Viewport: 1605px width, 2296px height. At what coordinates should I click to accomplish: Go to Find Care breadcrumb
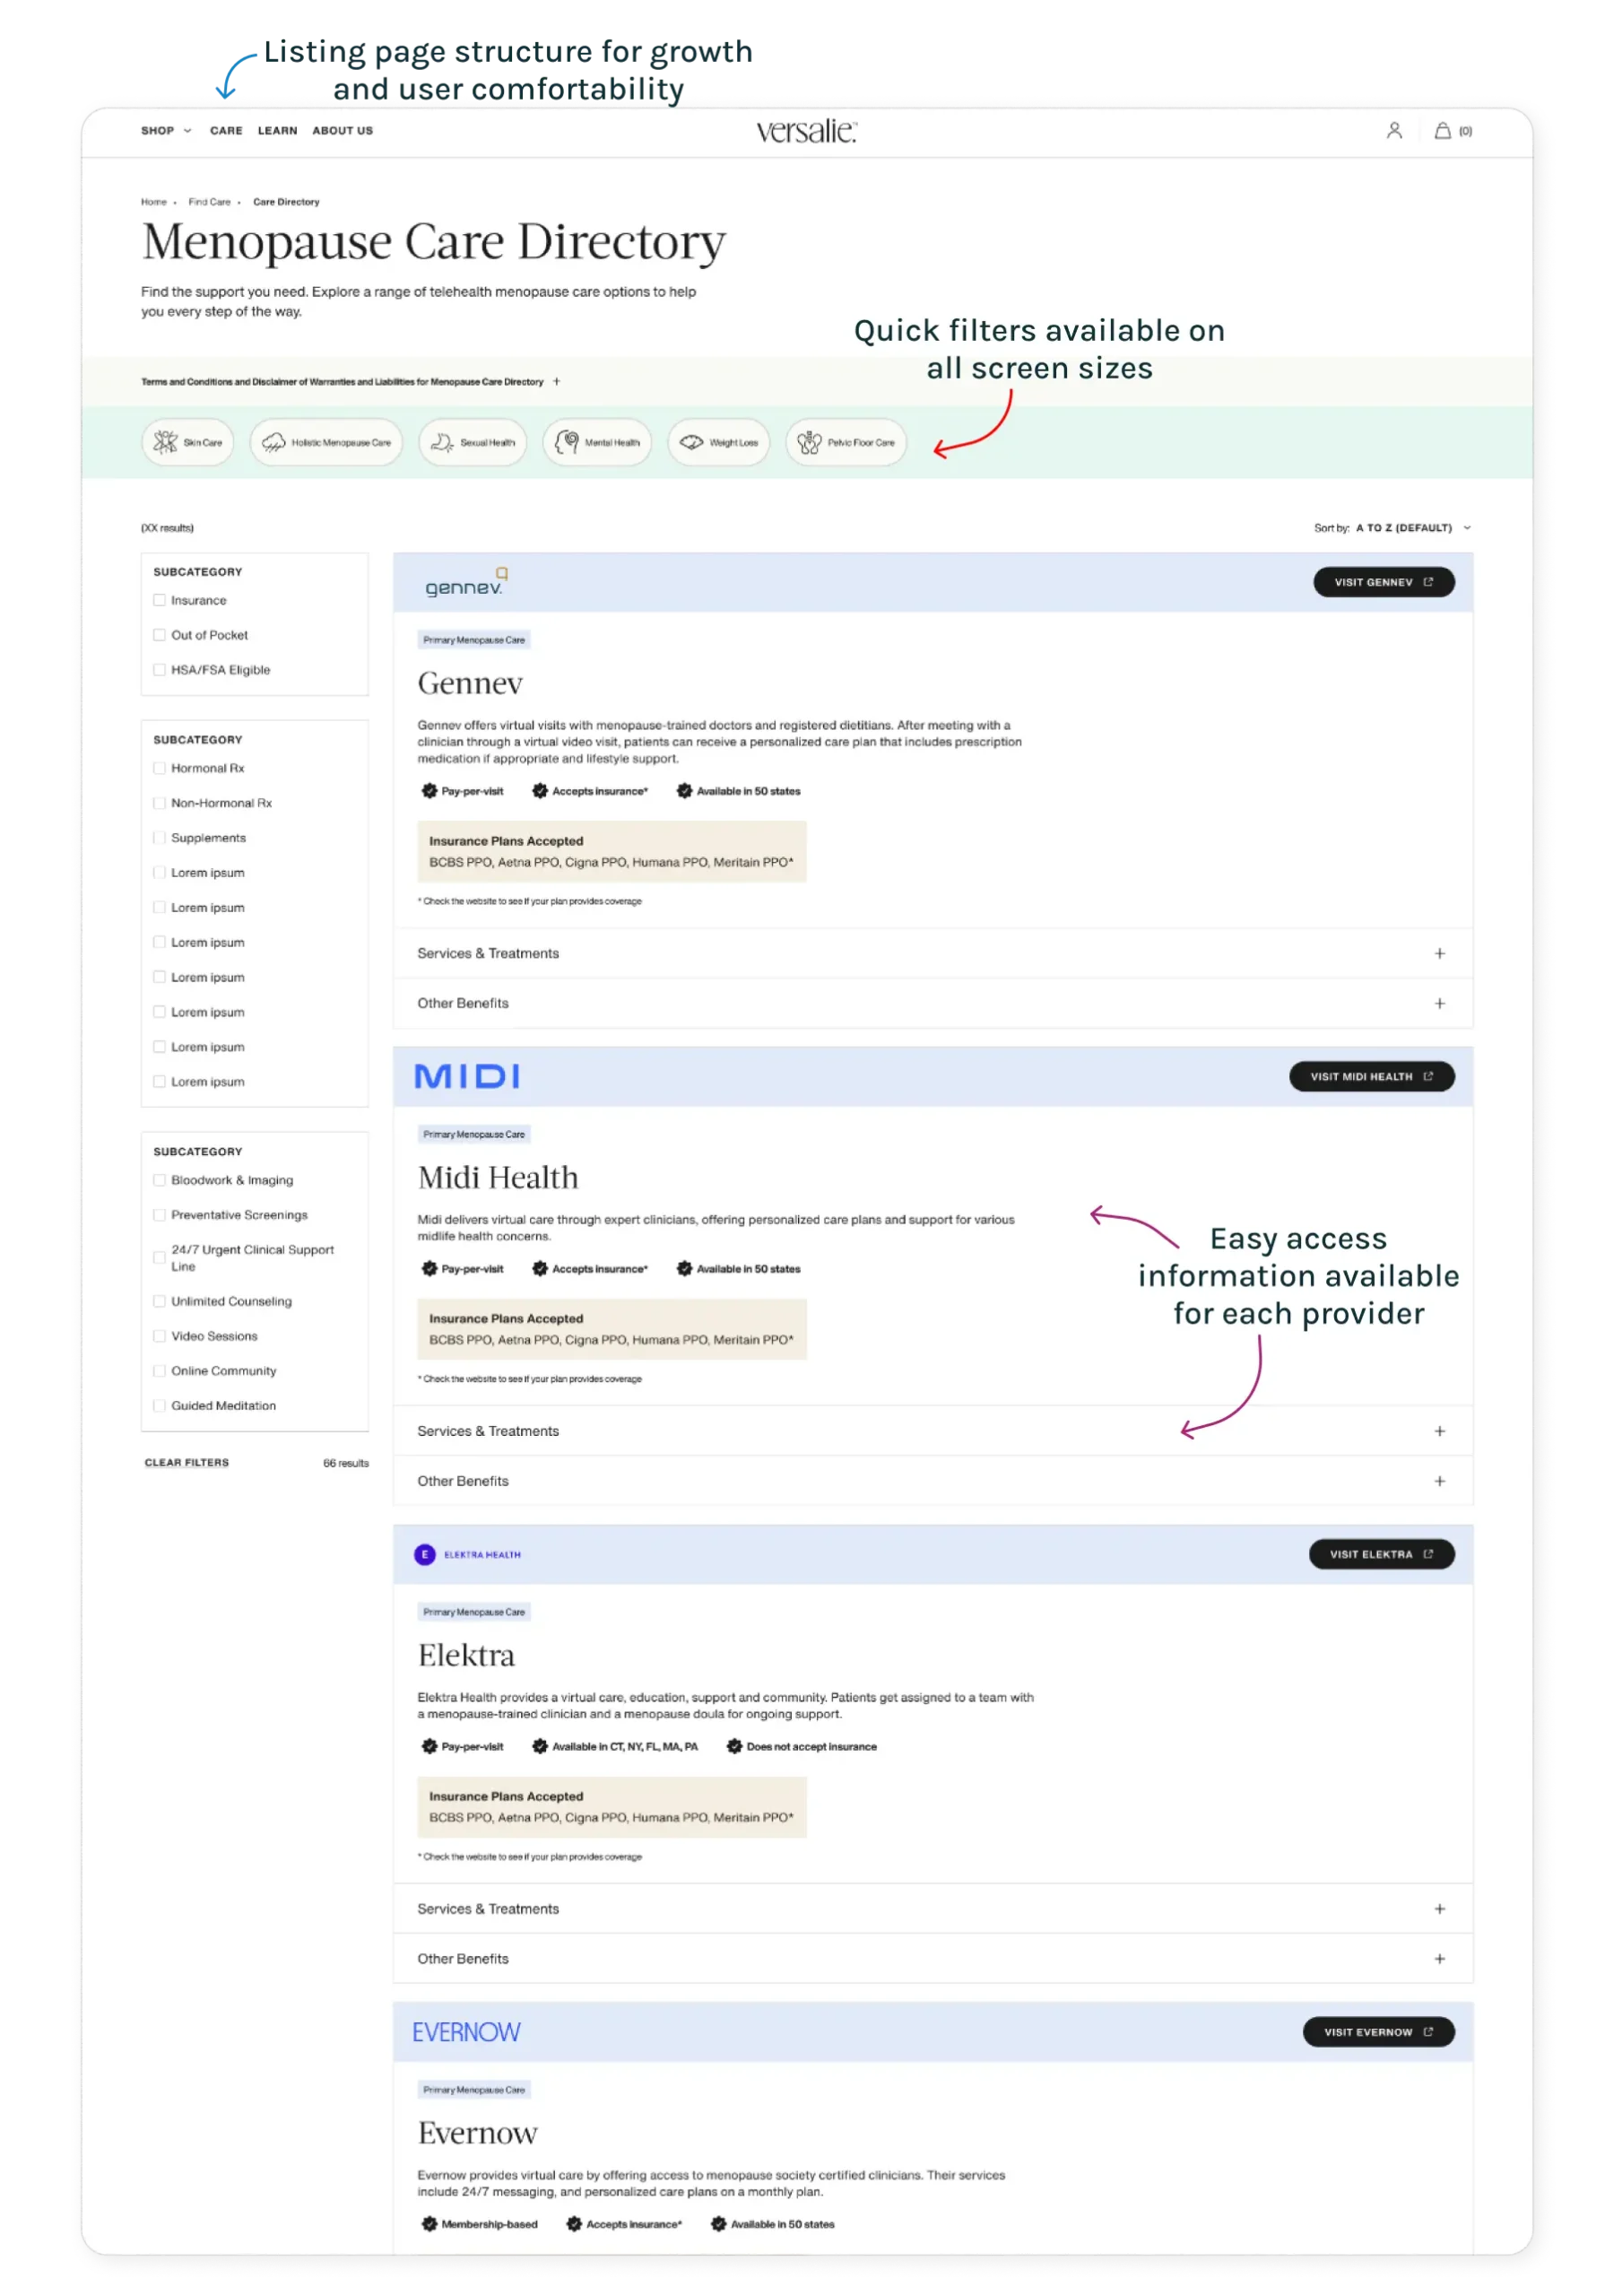coord(209,202)
